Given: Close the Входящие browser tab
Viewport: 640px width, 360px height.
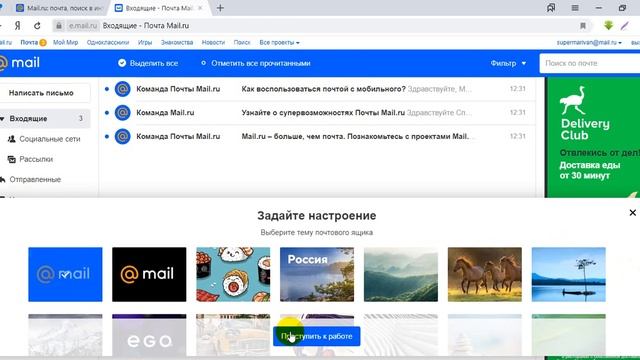Looking at the screenshot, I should (200, 8).
